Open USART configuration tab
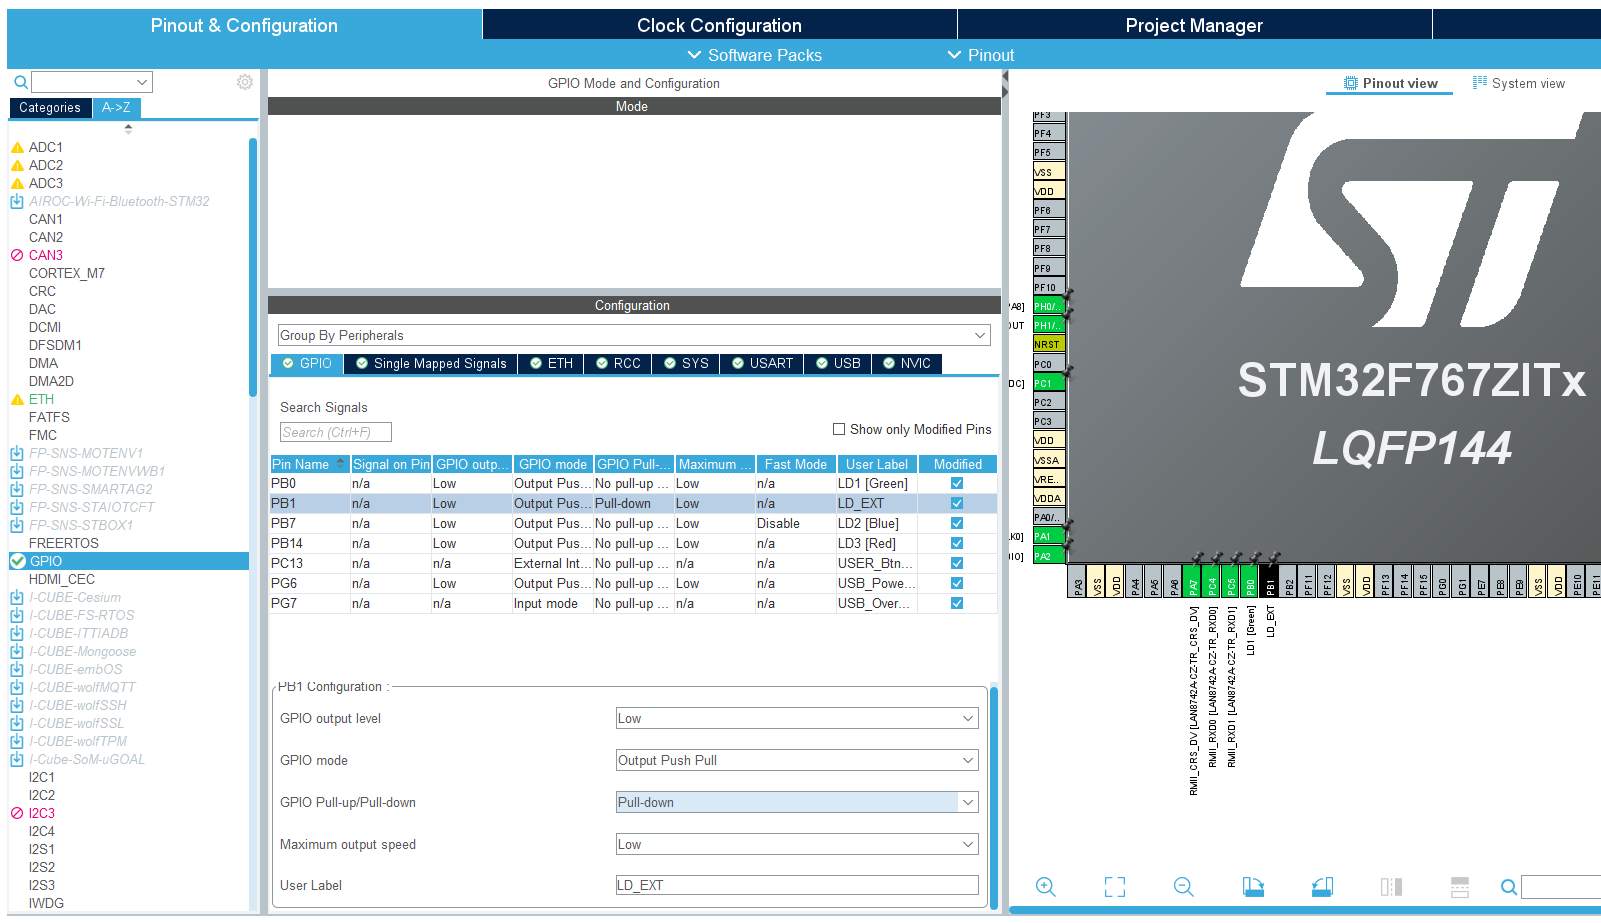Screen dimensions: 1601x923 762,363
